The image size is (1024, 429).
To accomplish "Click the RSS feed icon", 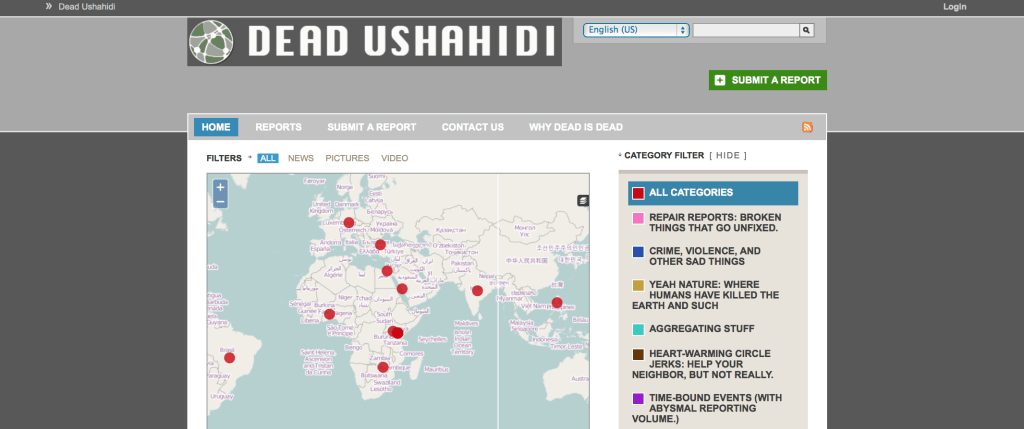I will (x=807, y=127).
